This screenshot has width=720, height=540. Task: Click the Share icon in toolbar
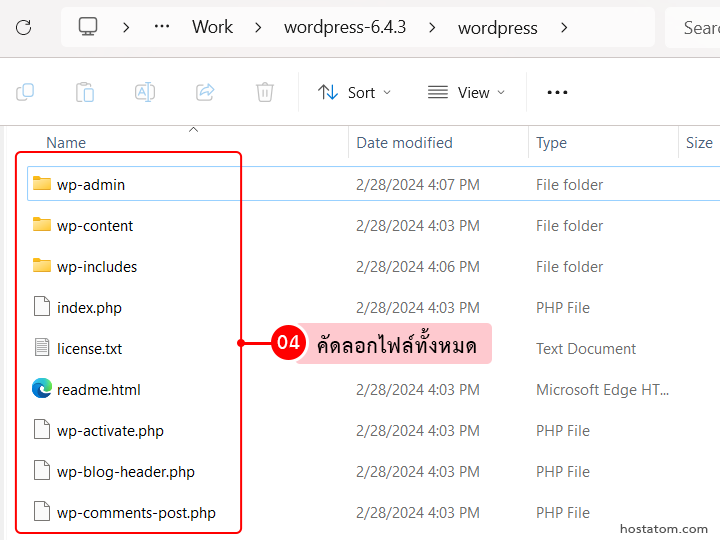click(x=205, y=92)
